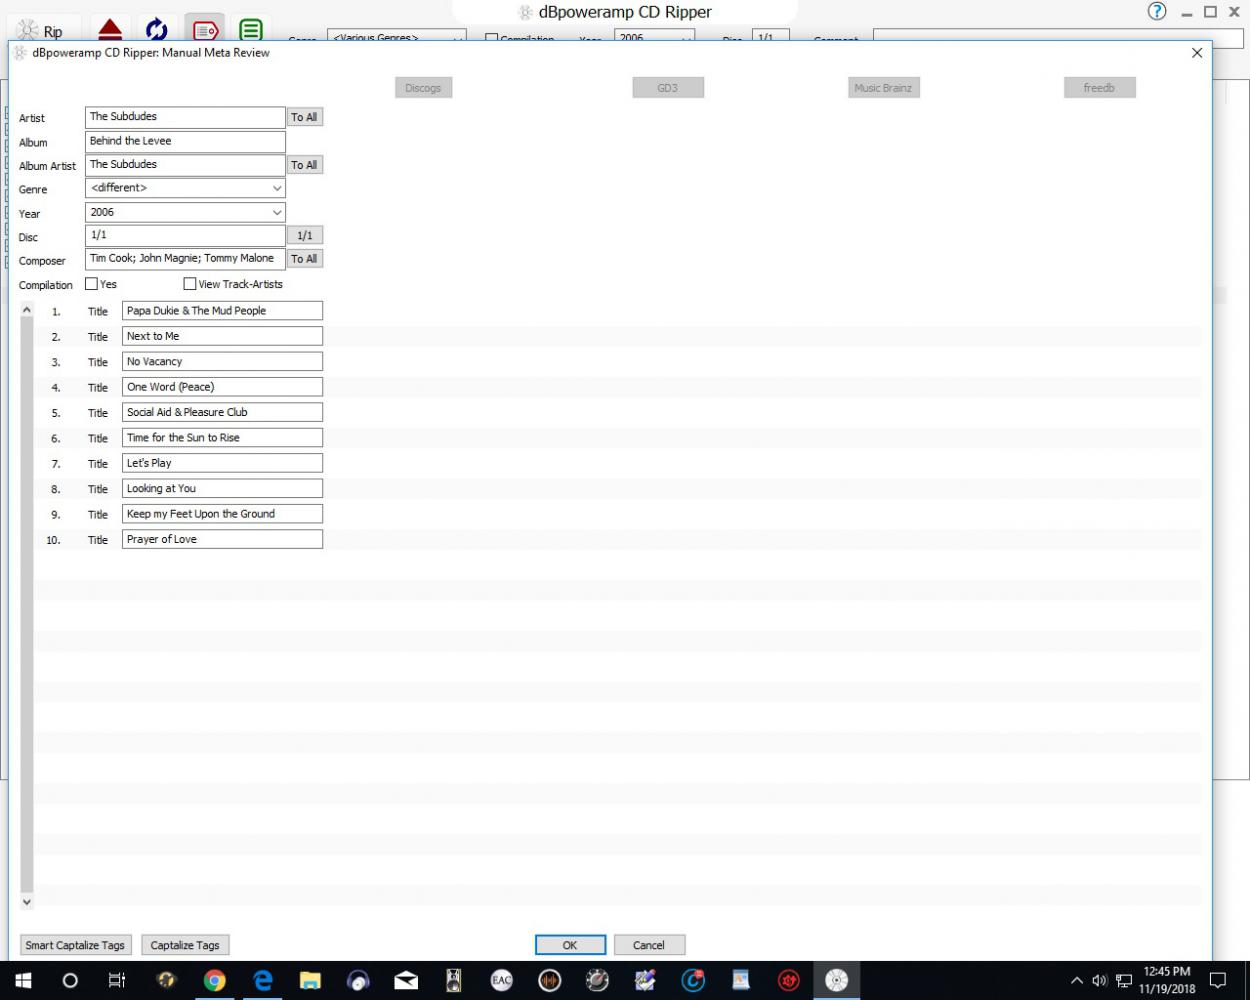Expand the Genre dropdown

point(277,188)
